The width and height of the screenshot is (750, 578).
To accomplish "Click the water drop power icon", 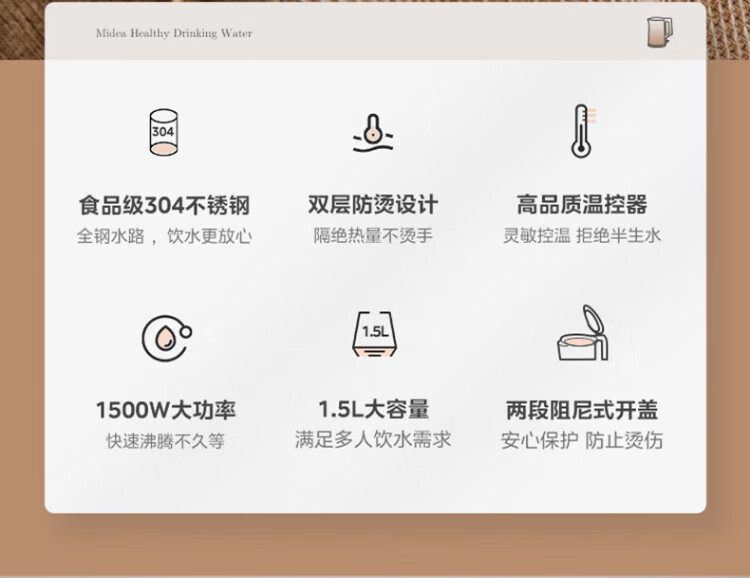I will click(x=166, y=338).
